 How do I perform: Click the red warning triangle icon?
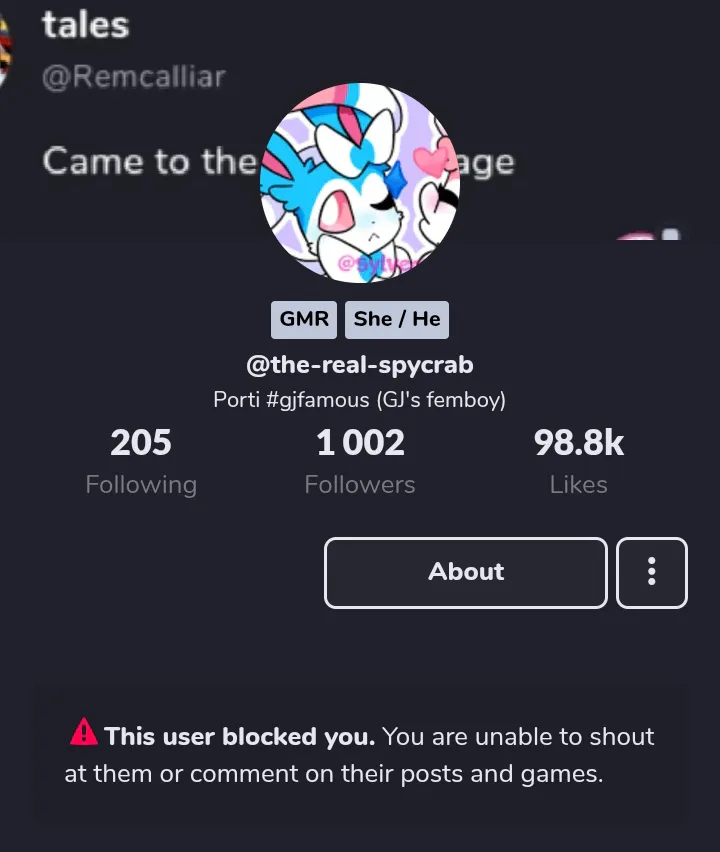[x=84, y=734]
